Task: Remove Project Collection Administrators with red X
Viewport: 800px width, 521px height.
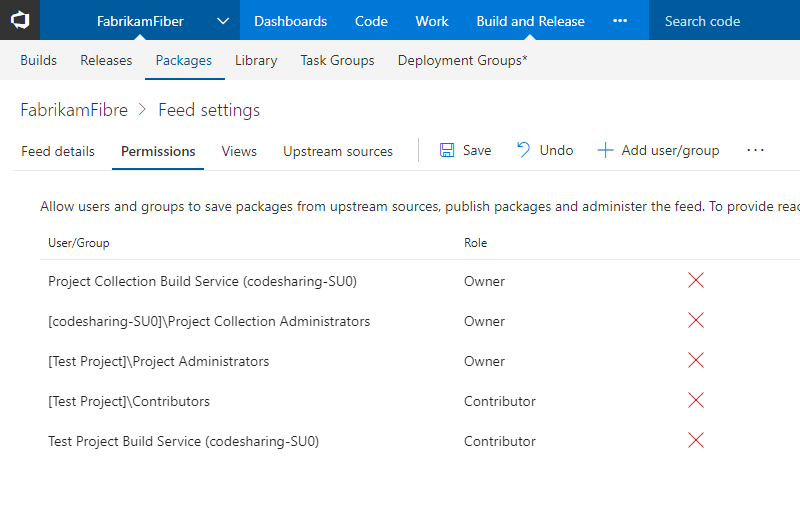Action: pos(696,320)
